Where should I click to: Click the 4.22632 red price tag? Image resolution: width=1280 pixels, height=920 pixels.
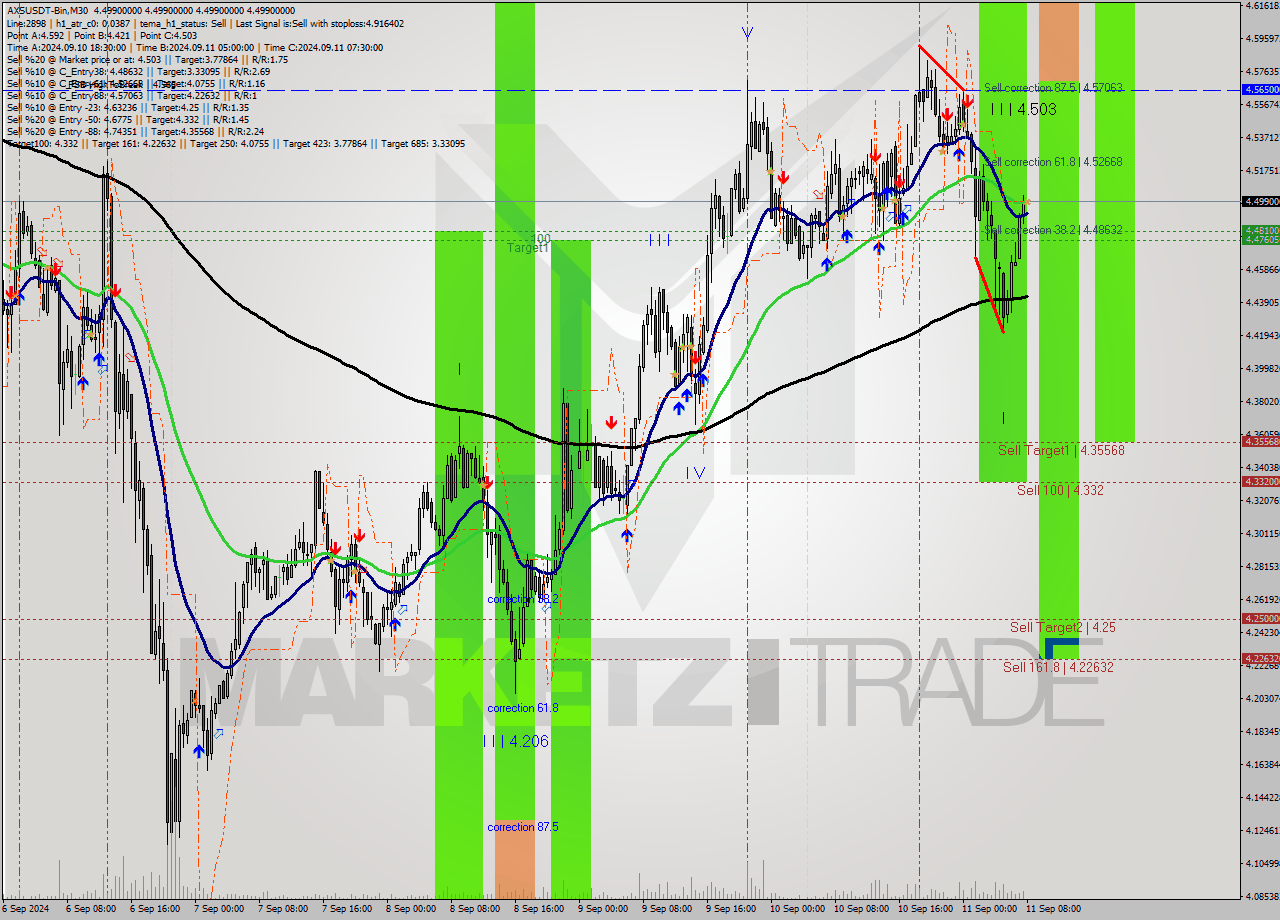point(1260,658)
